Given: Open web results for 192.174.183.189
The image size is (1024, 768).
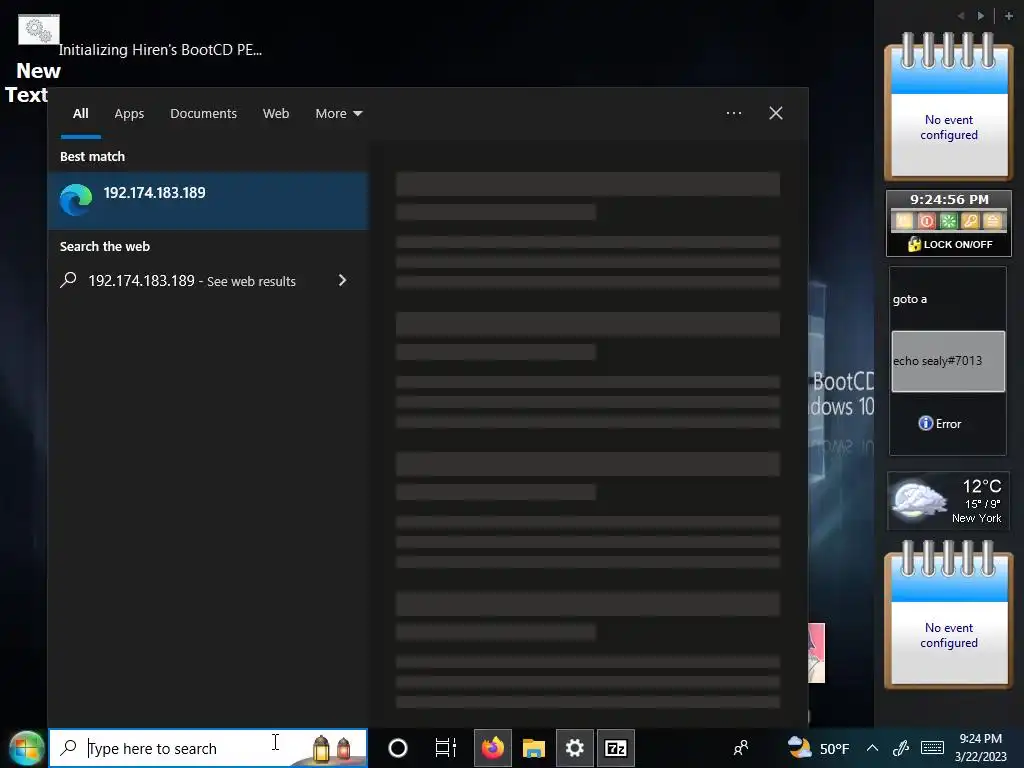Looking at the screenshot, I should click(208, 281).
